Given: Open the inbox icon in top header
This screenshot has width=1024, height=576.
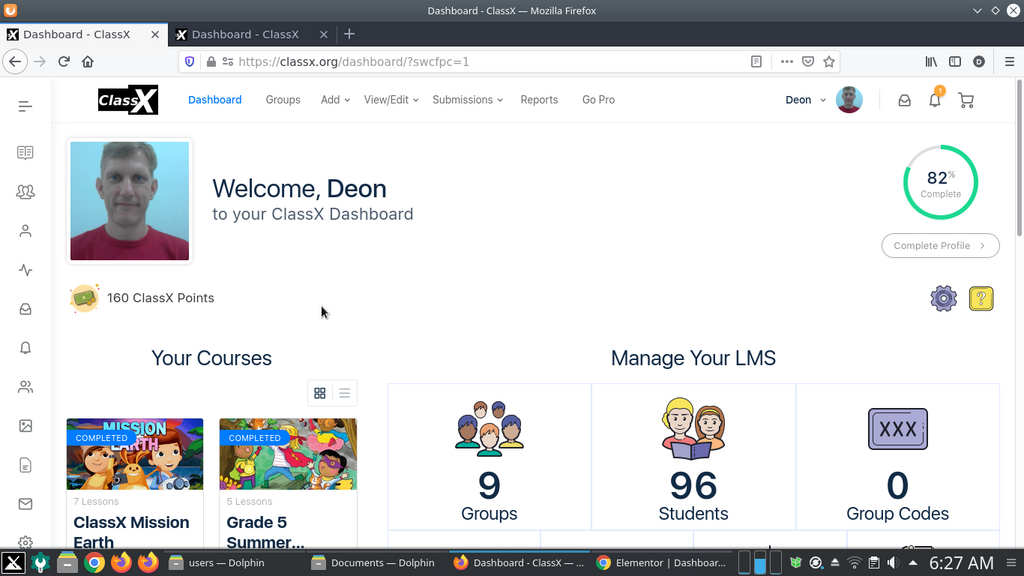Looking at the screenshot, I should click(x=904, y=100).
